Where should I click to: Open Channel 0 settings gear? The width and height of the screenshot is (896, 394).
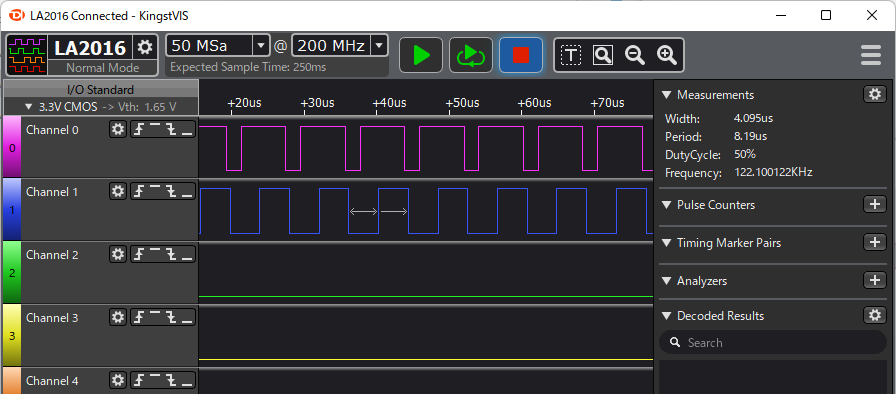click(118, 130)
